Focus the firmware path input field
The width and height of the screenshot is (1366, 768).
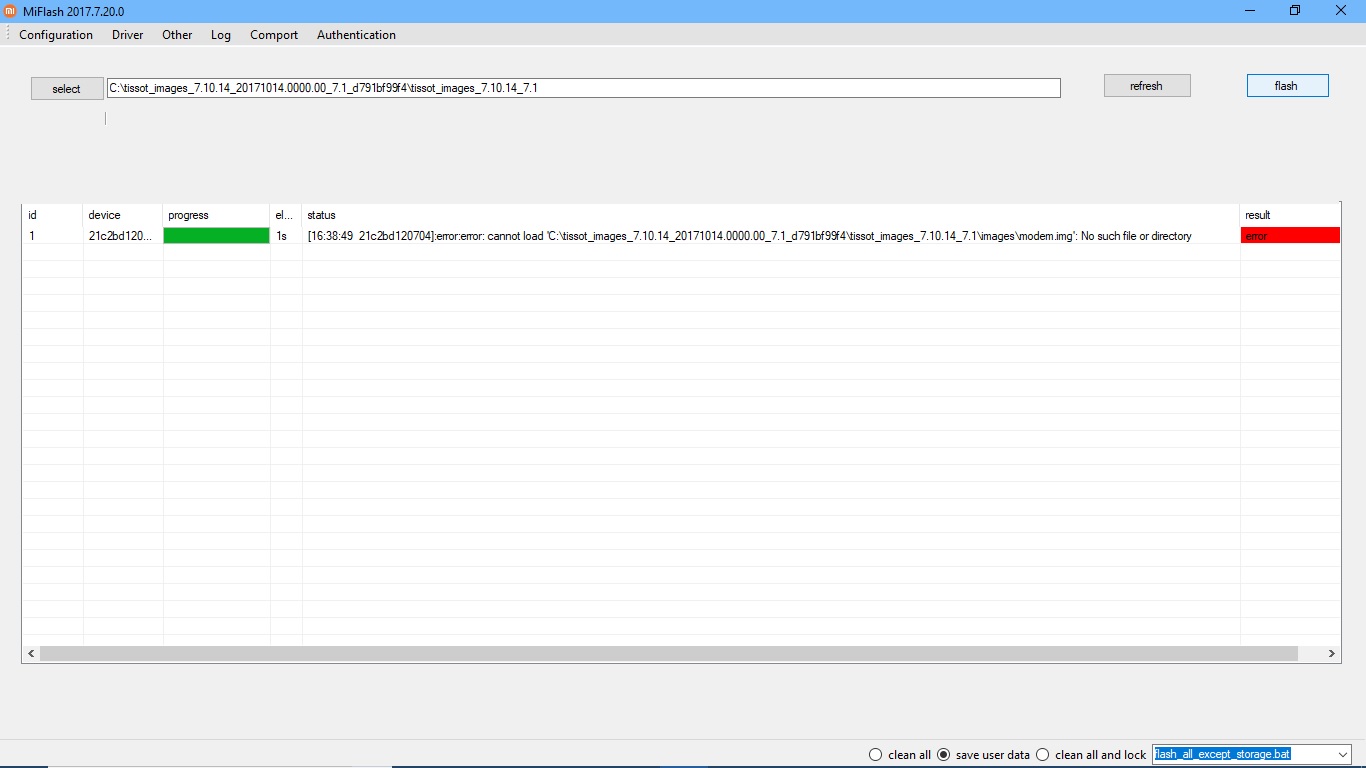click(x=584, y=88)
